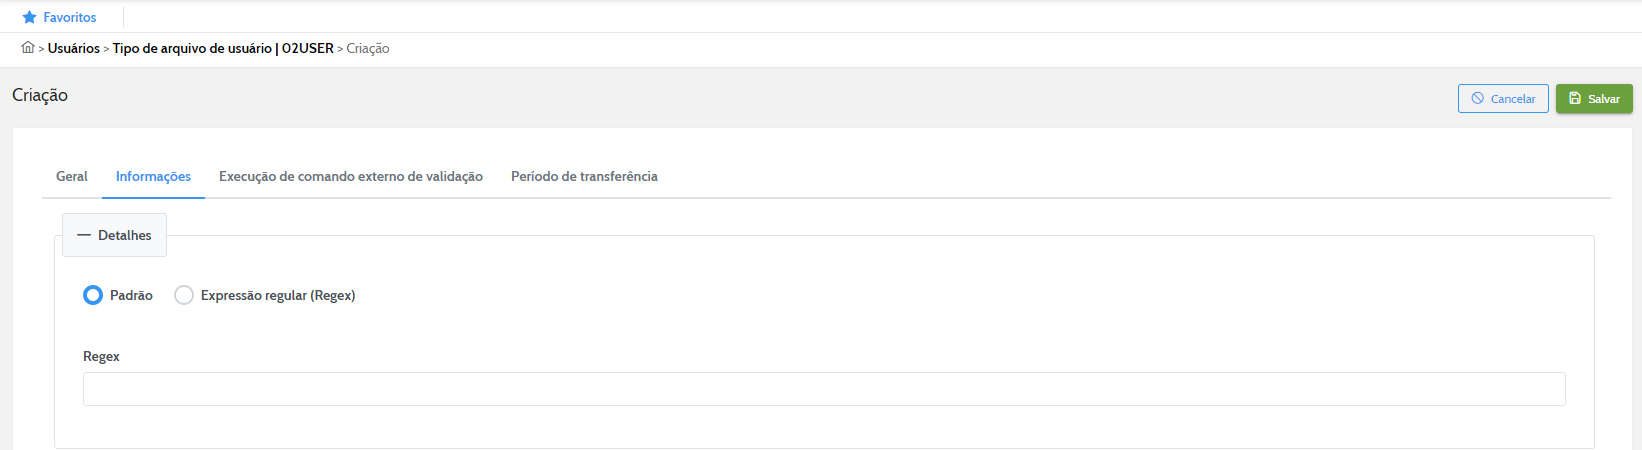Click the Favoritos star icon
Viewport: 1642px width, 450px height.
[29, 17]
